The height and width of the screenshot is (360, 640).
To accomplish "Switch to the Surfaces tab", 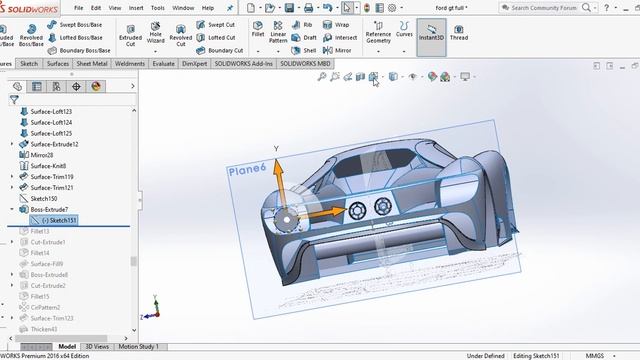I will (58, 64).
